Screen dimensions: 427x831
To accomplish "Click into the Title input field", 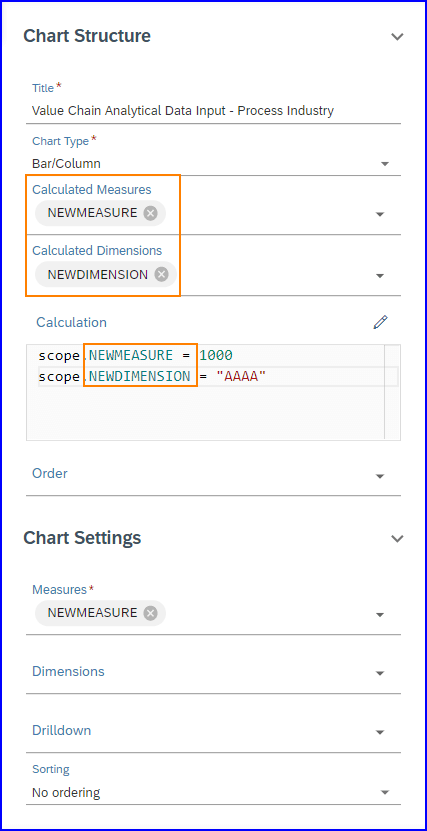I will pyautogui.click(x=214, y=111).
